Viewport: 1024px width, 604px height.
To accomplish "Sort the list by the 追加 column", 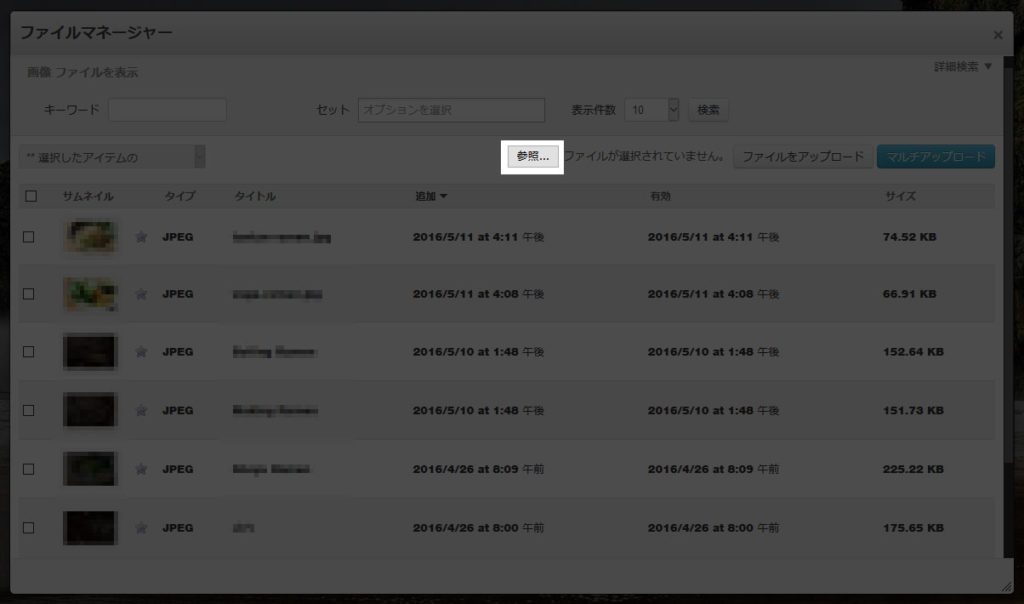I will pos(424,196).
